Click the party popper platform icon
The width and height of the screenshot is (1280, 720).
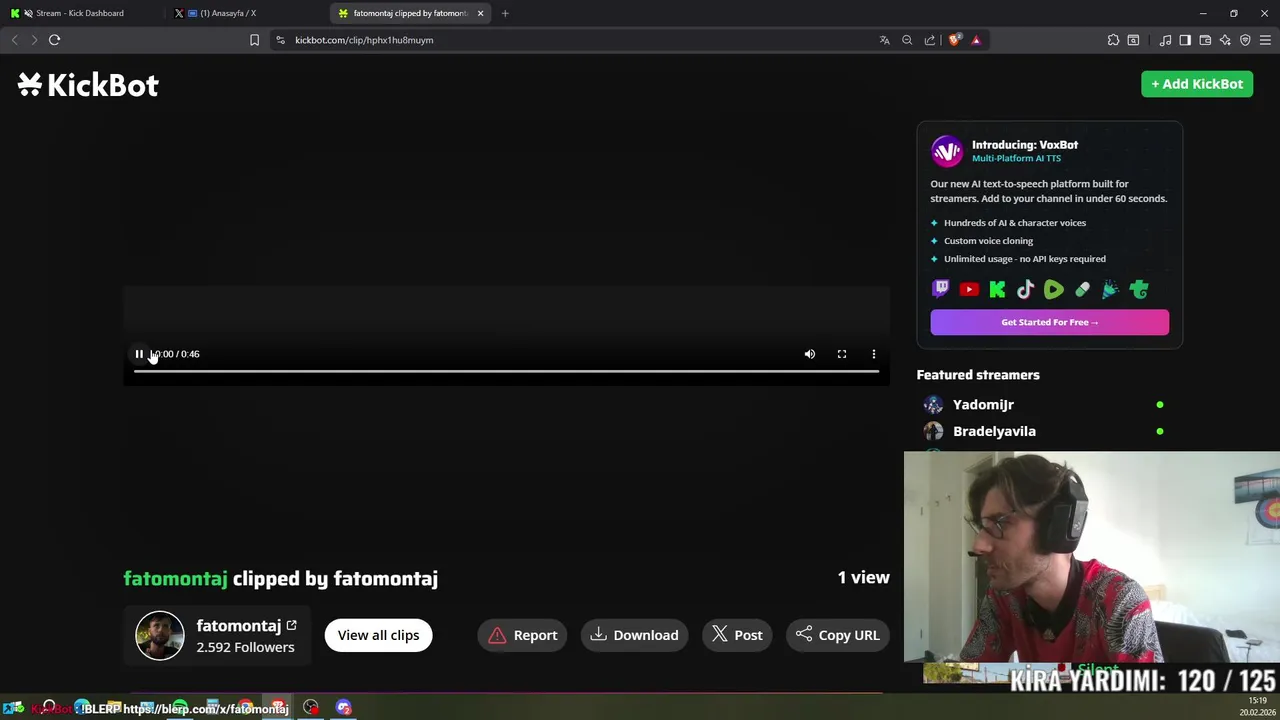pos(1110,290)
